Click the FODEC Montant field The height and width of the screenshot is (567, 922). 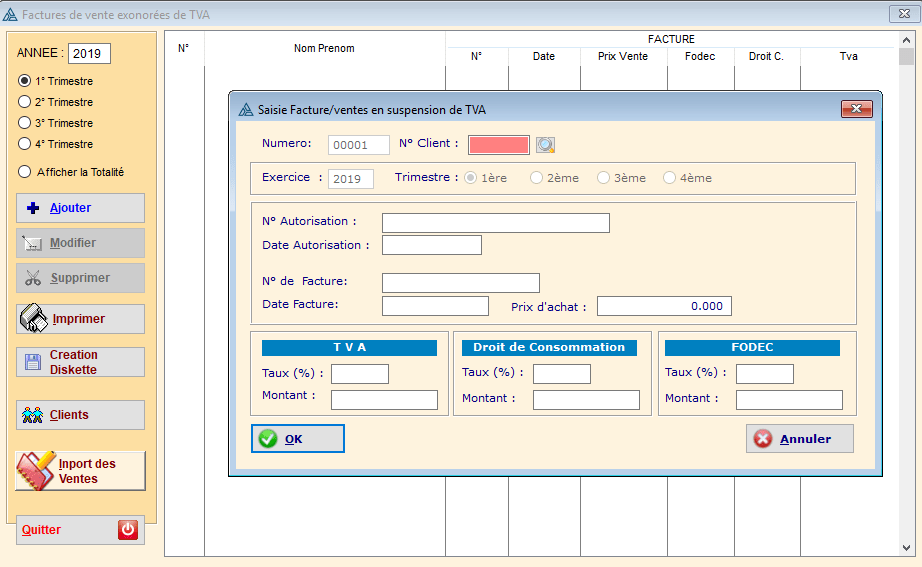pos(789,400)
